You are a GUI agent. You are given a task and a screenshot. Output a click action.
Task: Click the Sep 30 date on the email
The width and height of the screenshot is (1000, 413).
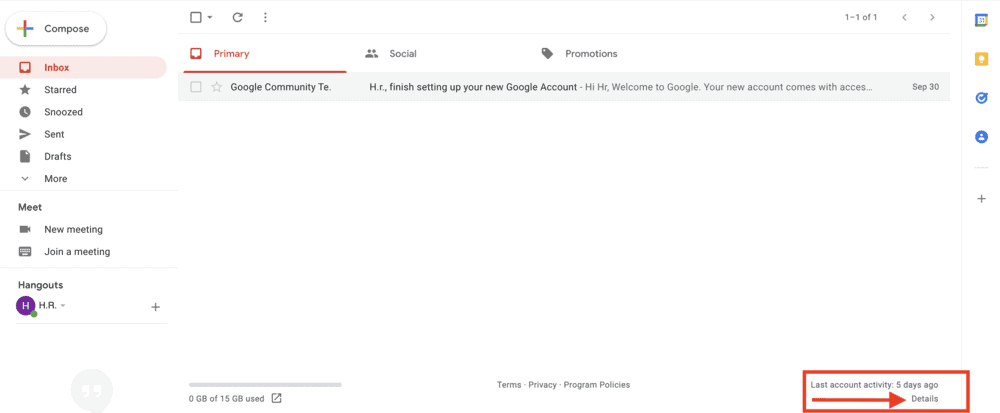tap(925, 87)
